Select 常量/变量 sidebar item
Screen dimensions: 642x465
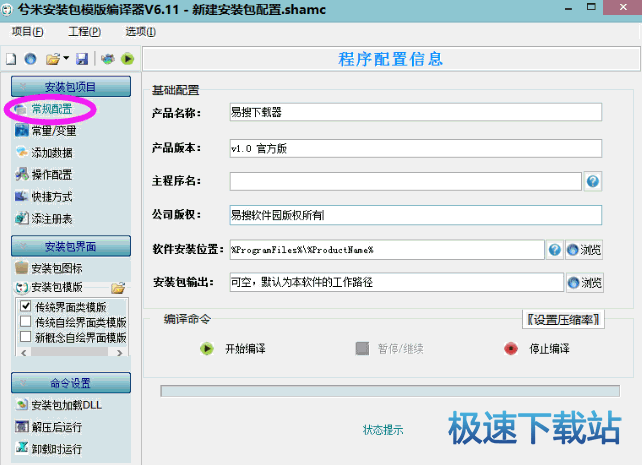click(x=45, y=131)
